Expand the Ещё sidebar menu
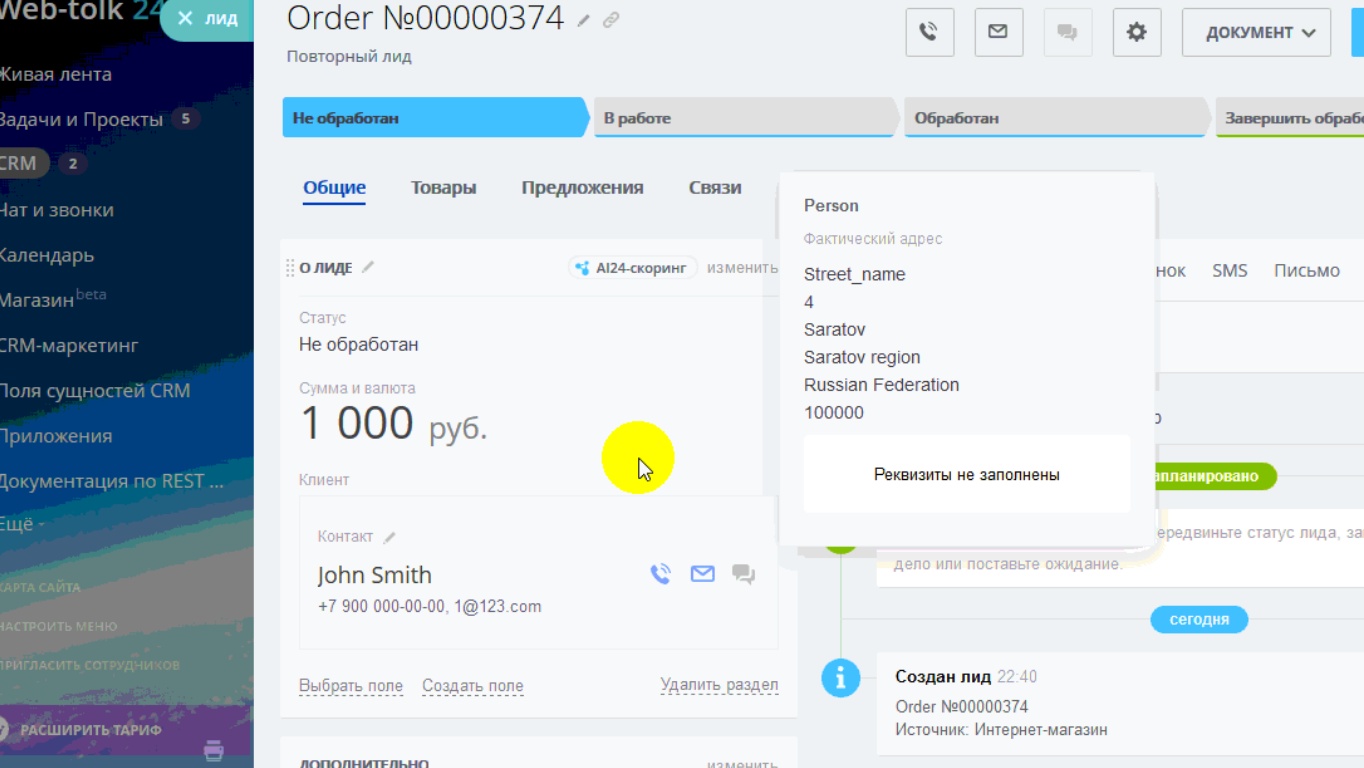1364x768 pixels. point(20,524)
